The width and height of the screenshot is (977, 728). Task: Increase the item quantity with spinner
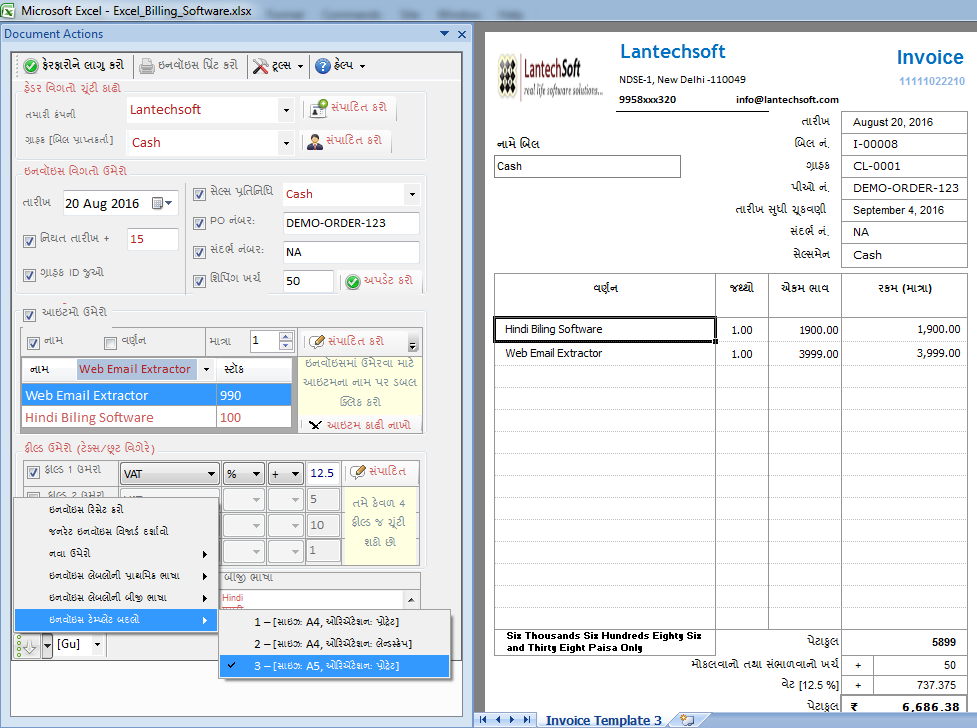[285, 337]
